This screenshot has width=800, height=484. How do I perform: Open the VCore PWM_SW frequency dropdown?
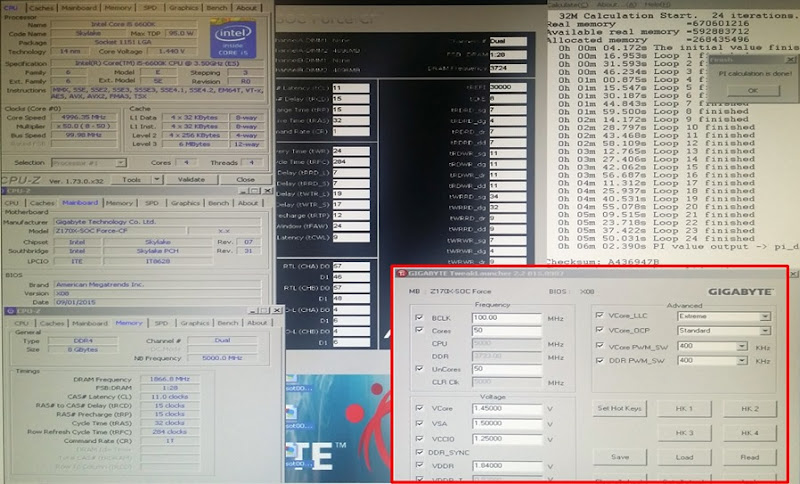point(712,346)
